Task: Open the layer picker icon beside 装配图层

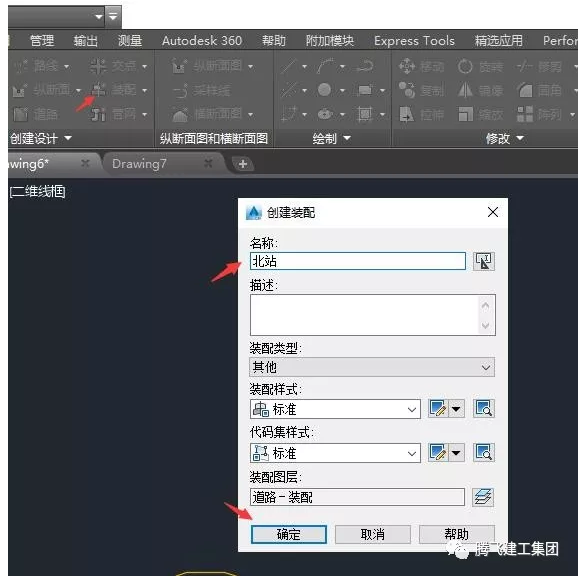Action: [x=483, y=497]
